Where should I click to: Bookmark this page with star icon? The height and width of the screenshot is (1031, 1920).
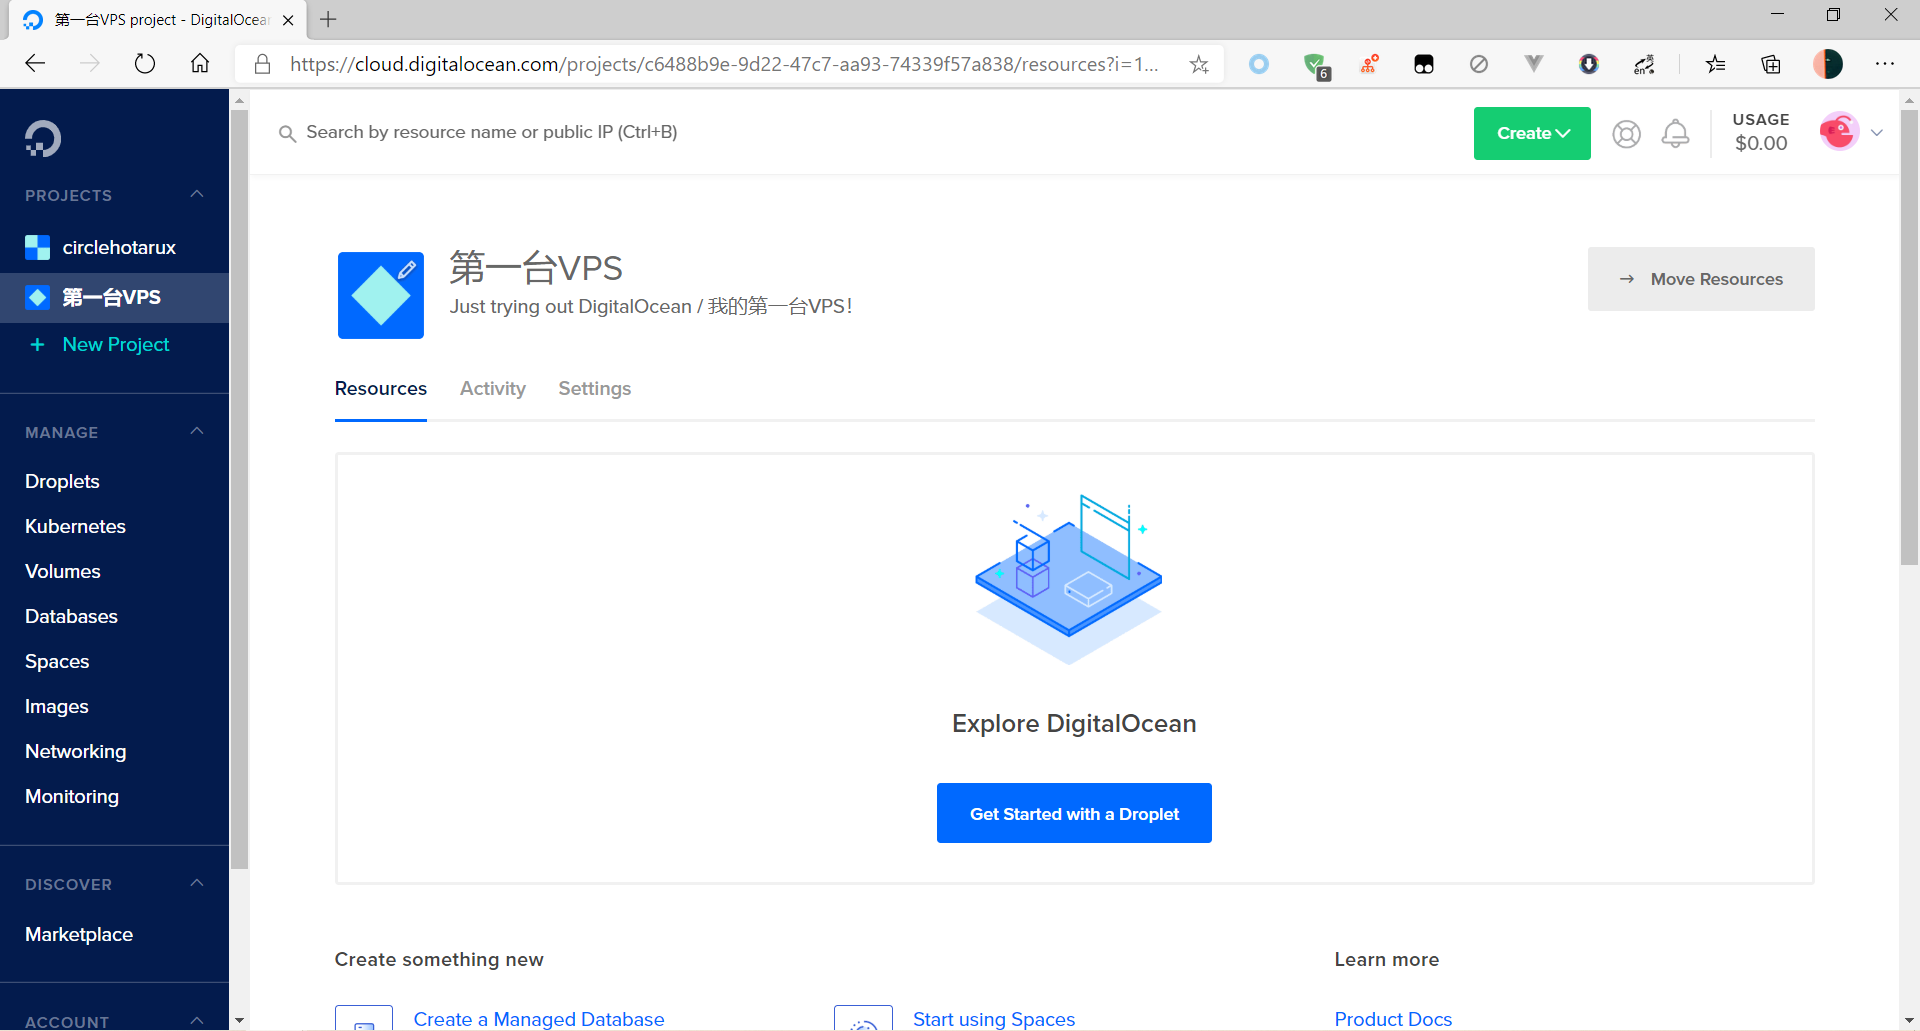click(x=1199, y=65)
